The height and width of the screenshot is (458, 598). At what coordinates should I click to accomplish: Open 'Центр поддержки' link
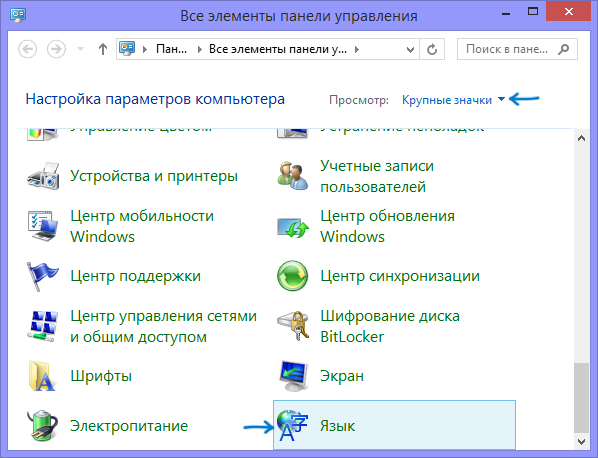click(135, 276)
